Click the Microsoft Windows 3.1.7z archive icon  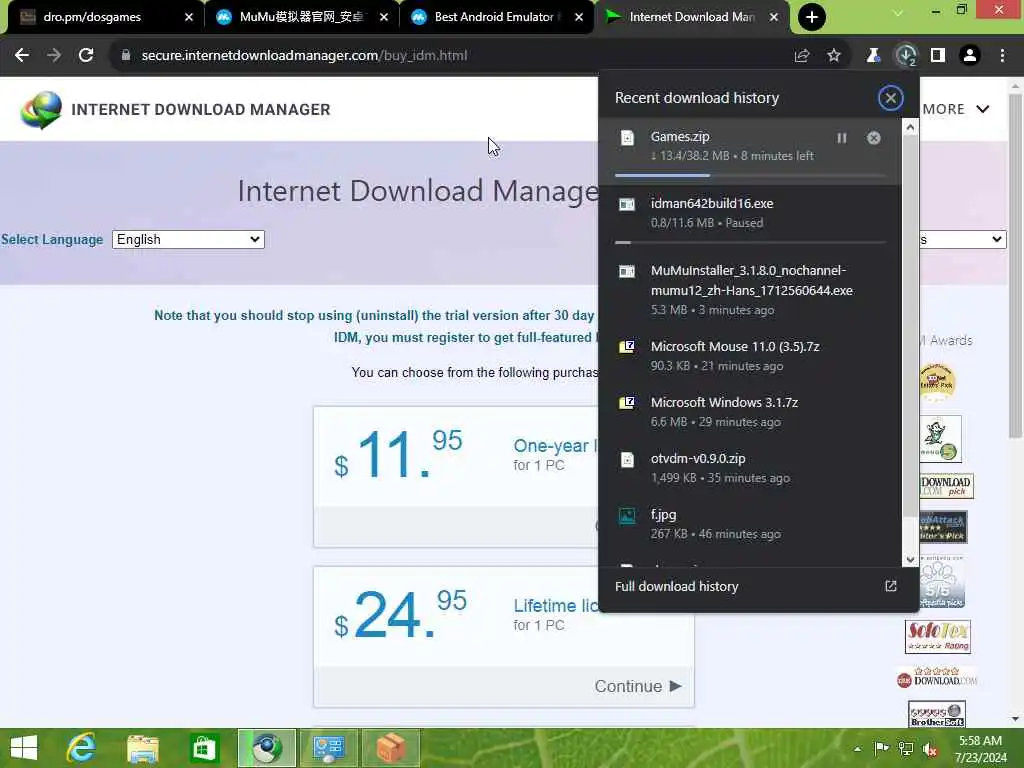(x=627, y=402)
